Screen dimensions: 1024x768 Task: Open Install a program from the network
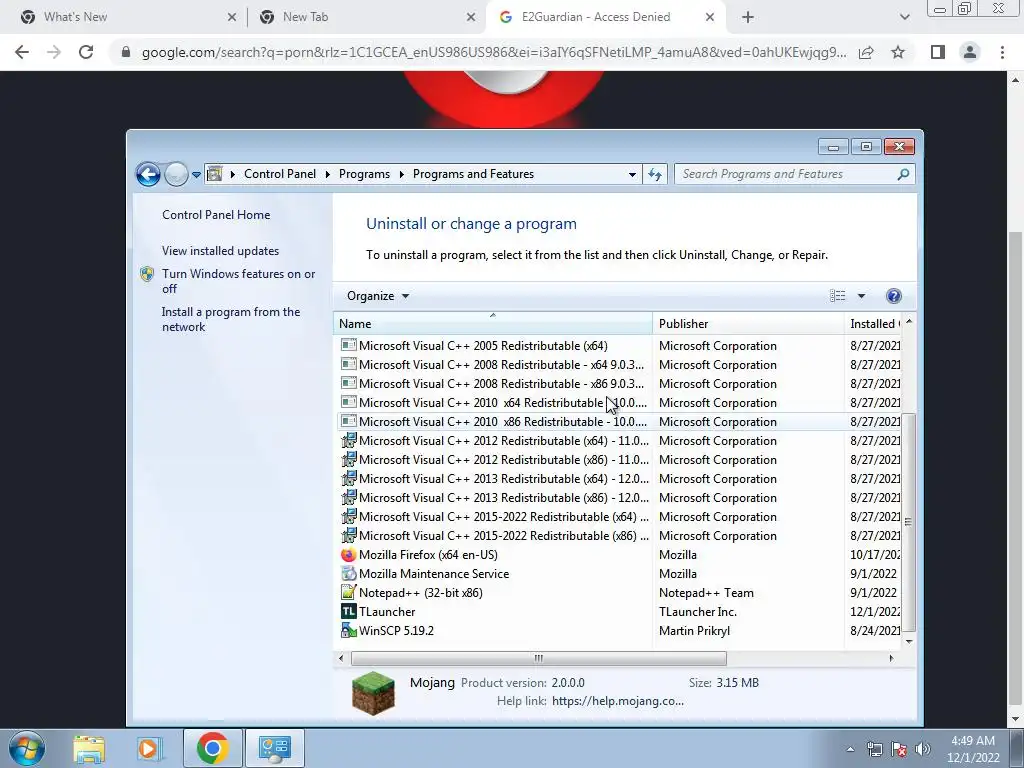pos(231,319)
